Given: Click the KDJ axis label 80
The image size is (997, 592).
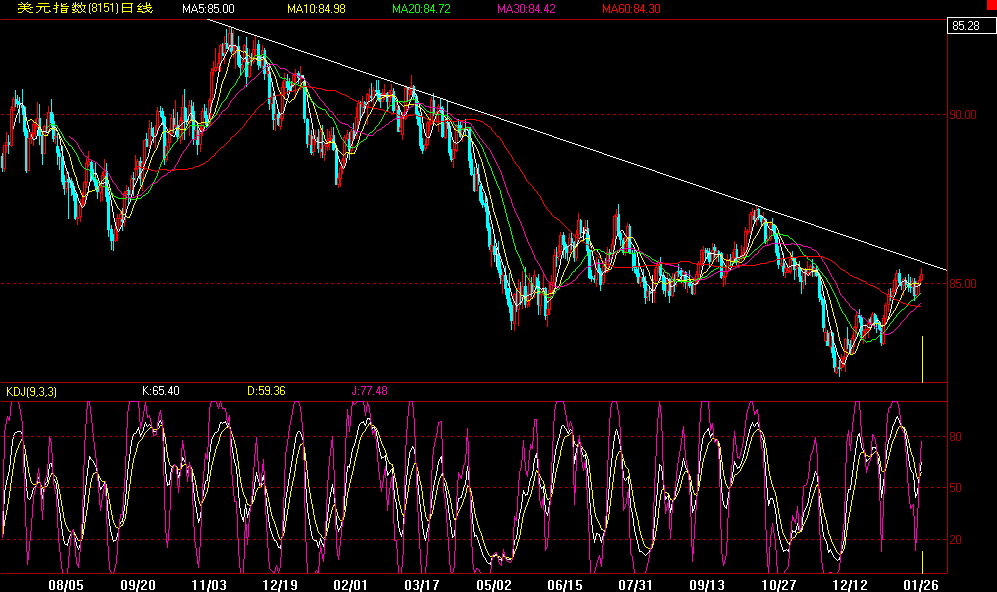Looking at the screenshot, I should tap(955, 437).
